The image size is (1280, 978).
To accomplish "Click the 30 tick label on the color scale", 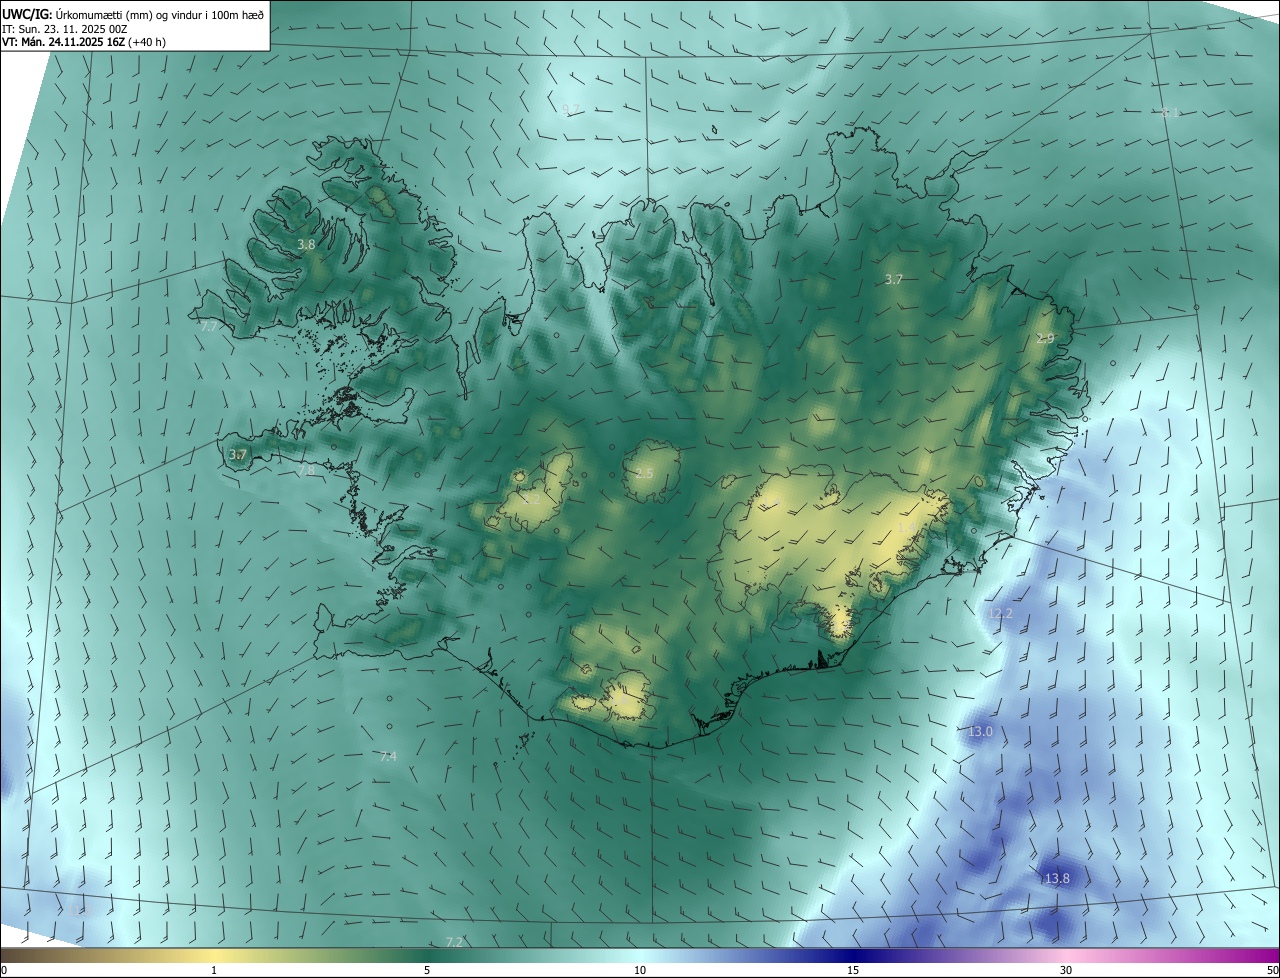I will click(1066, 970).
